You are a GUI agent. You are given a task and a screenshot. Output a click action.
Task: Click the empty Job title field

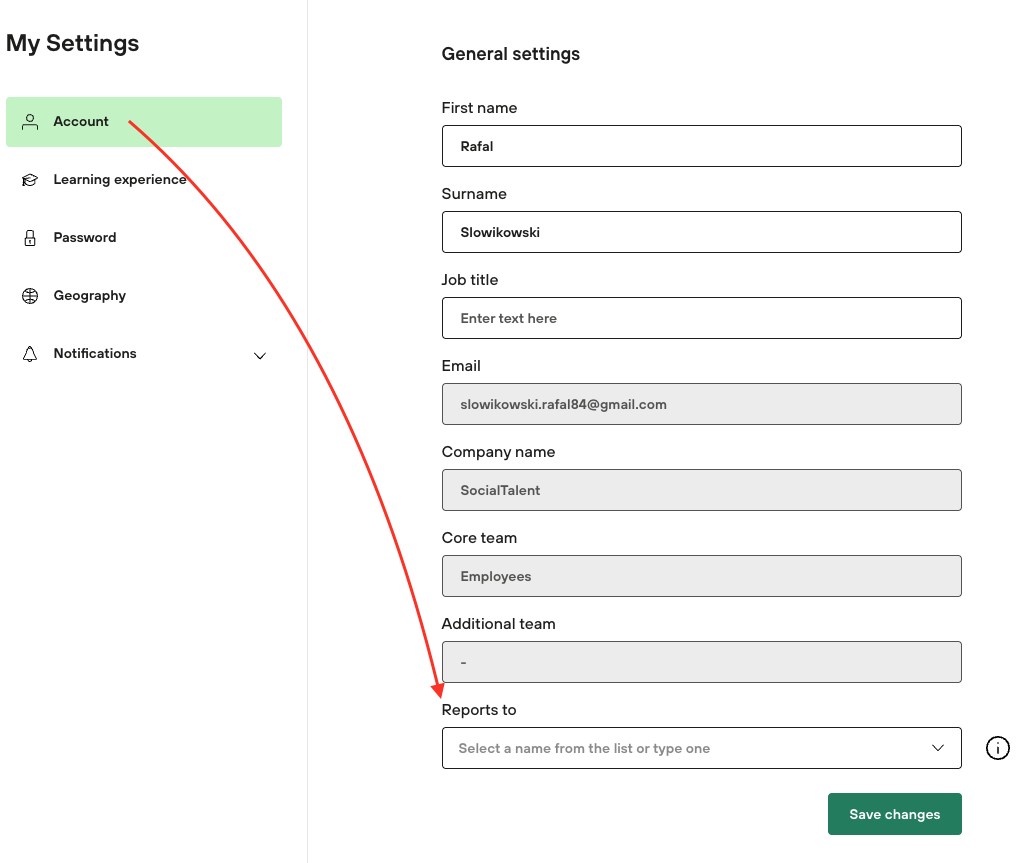click(x=700, y=318)
